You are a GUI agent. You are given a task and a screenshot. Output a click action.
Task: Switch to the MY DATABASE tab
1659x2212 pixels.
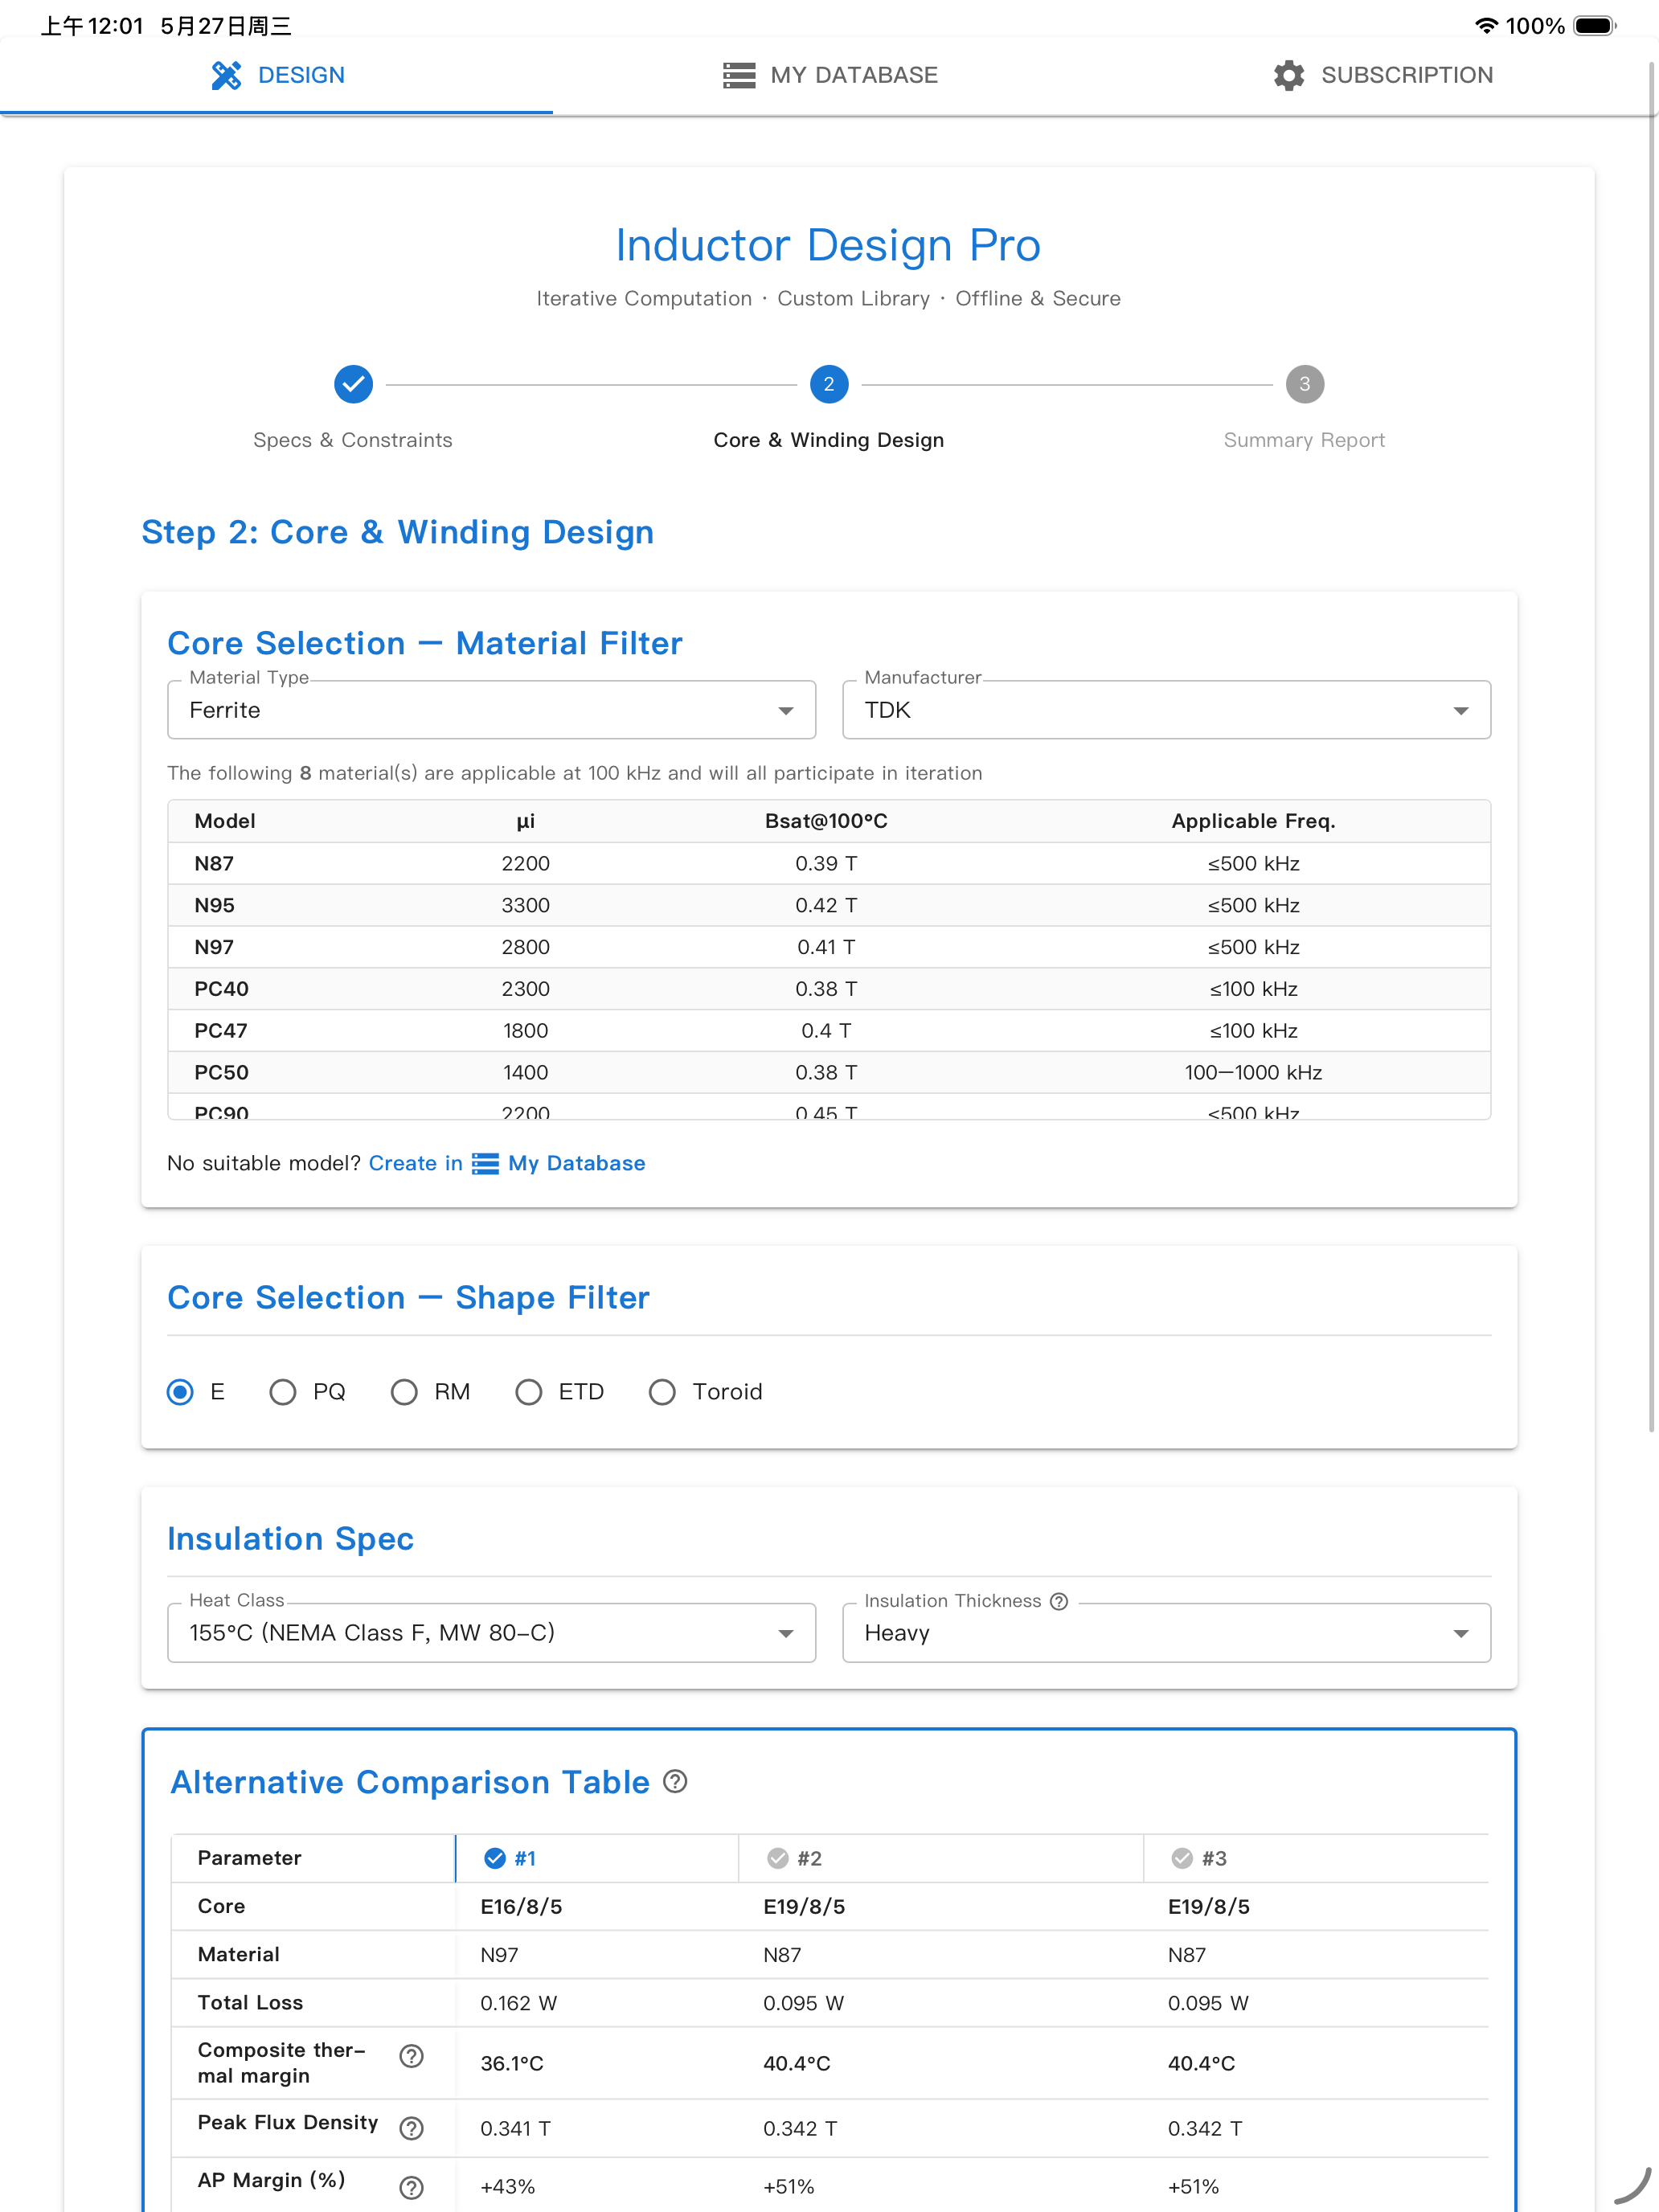tap(829, 75)
